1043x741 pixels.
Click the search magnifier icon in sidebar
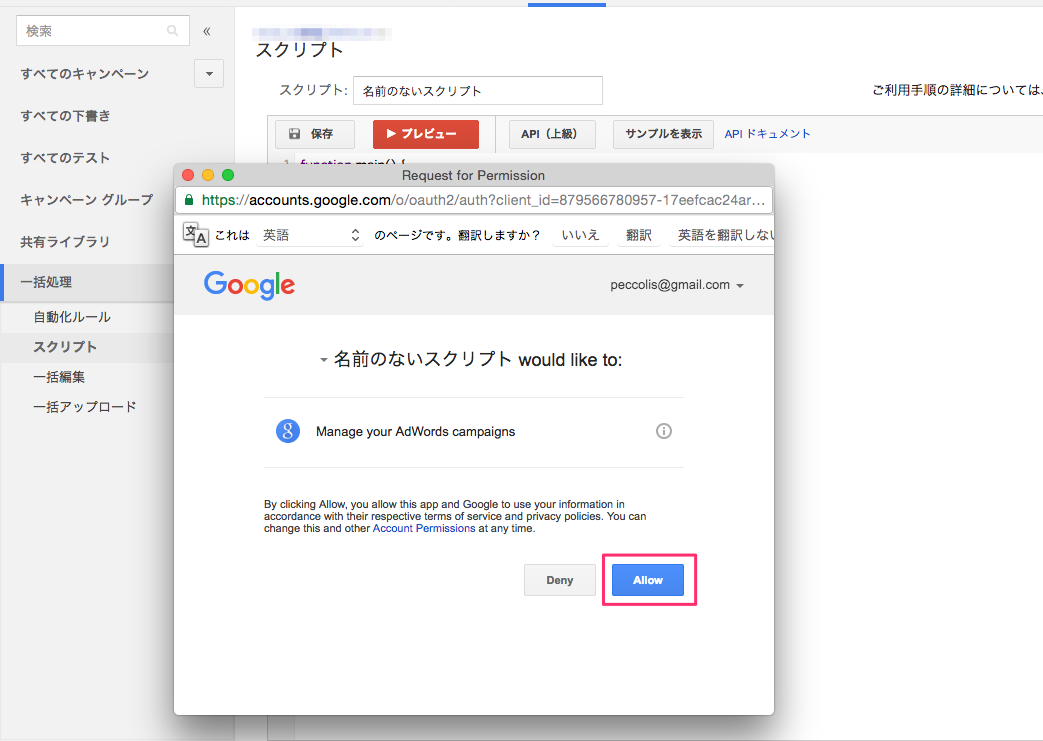[x=172, y=31]
